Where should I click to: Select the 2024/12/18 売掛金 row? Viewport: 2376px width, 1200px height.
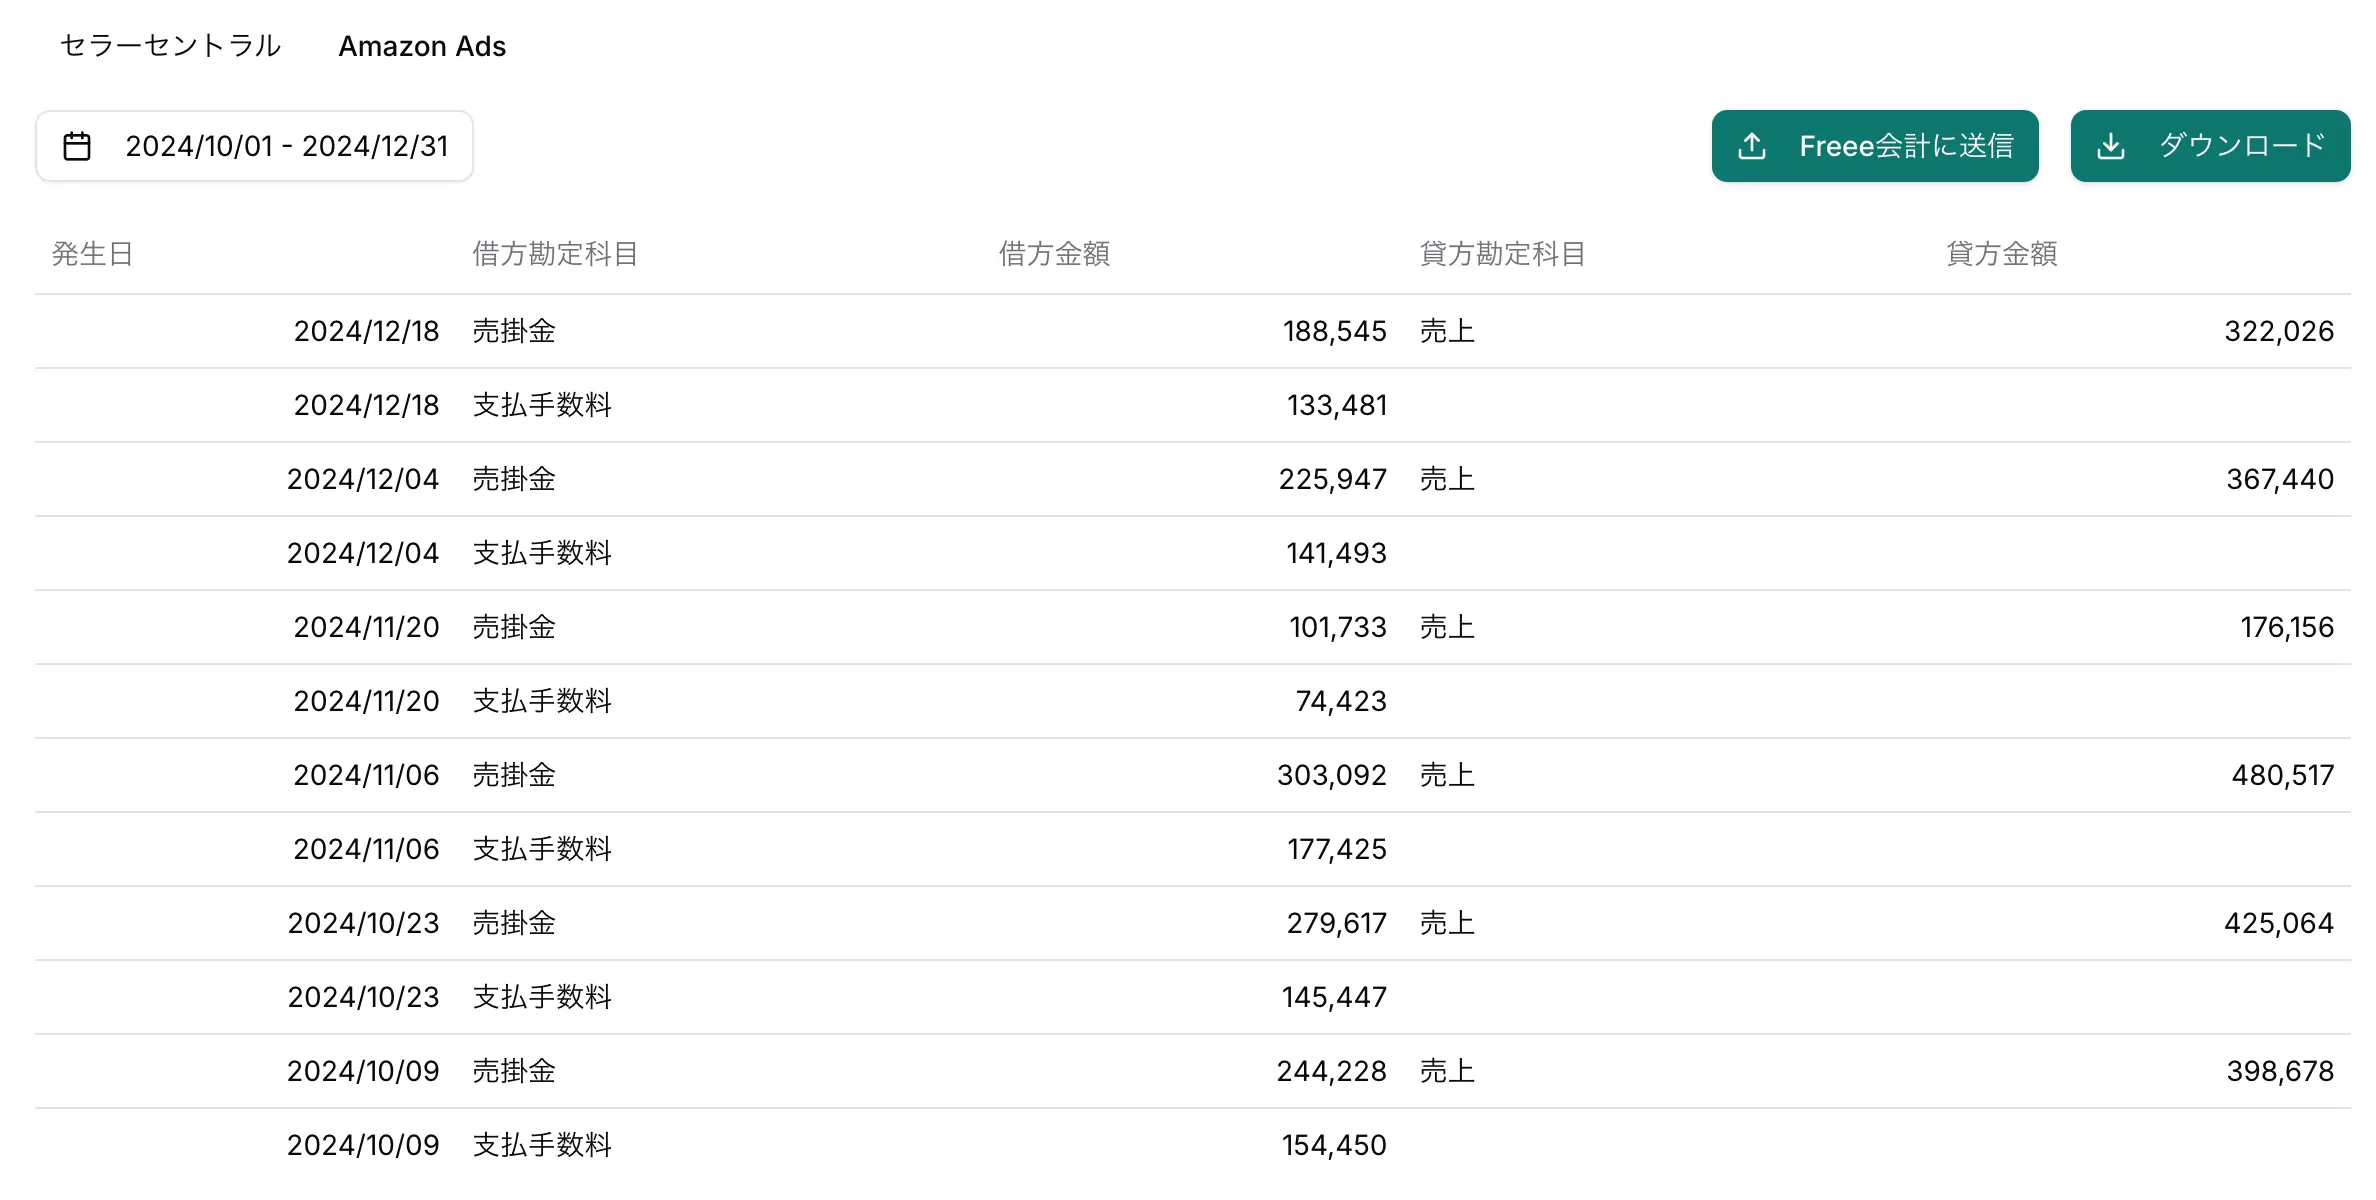point(514,331)
